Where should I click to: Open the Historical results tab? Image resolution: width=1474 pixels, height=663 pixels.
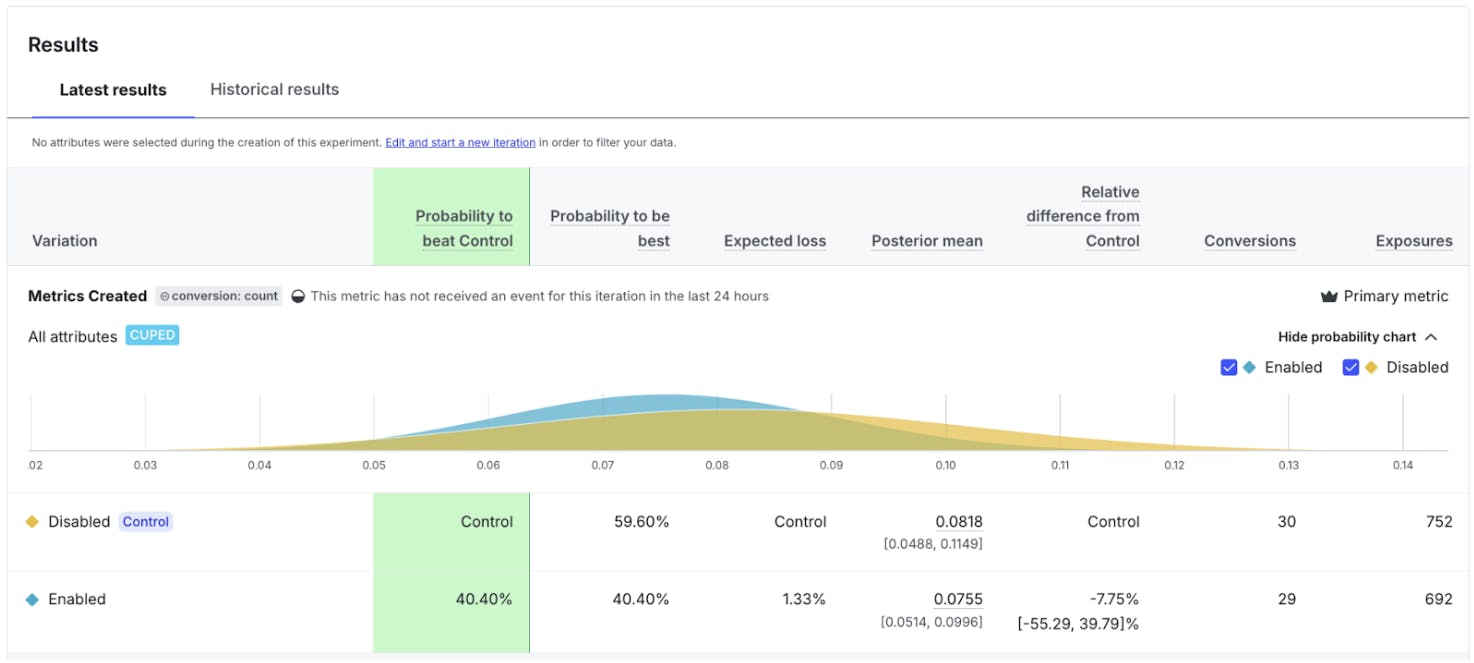click(x=274, y=90)
